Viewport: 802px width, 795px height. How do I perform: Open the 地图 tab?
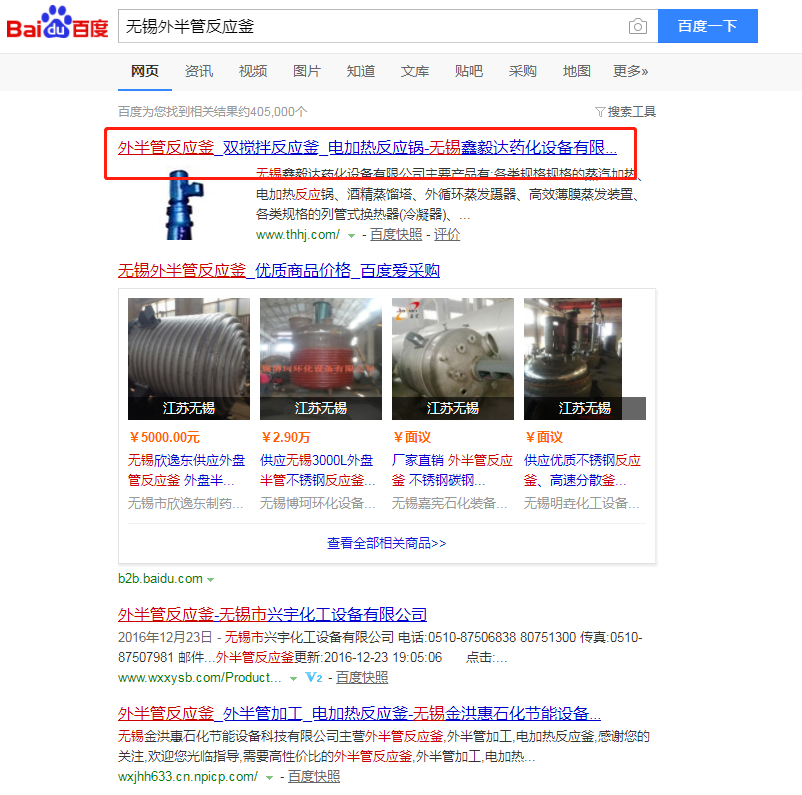[x=576, y=71]
